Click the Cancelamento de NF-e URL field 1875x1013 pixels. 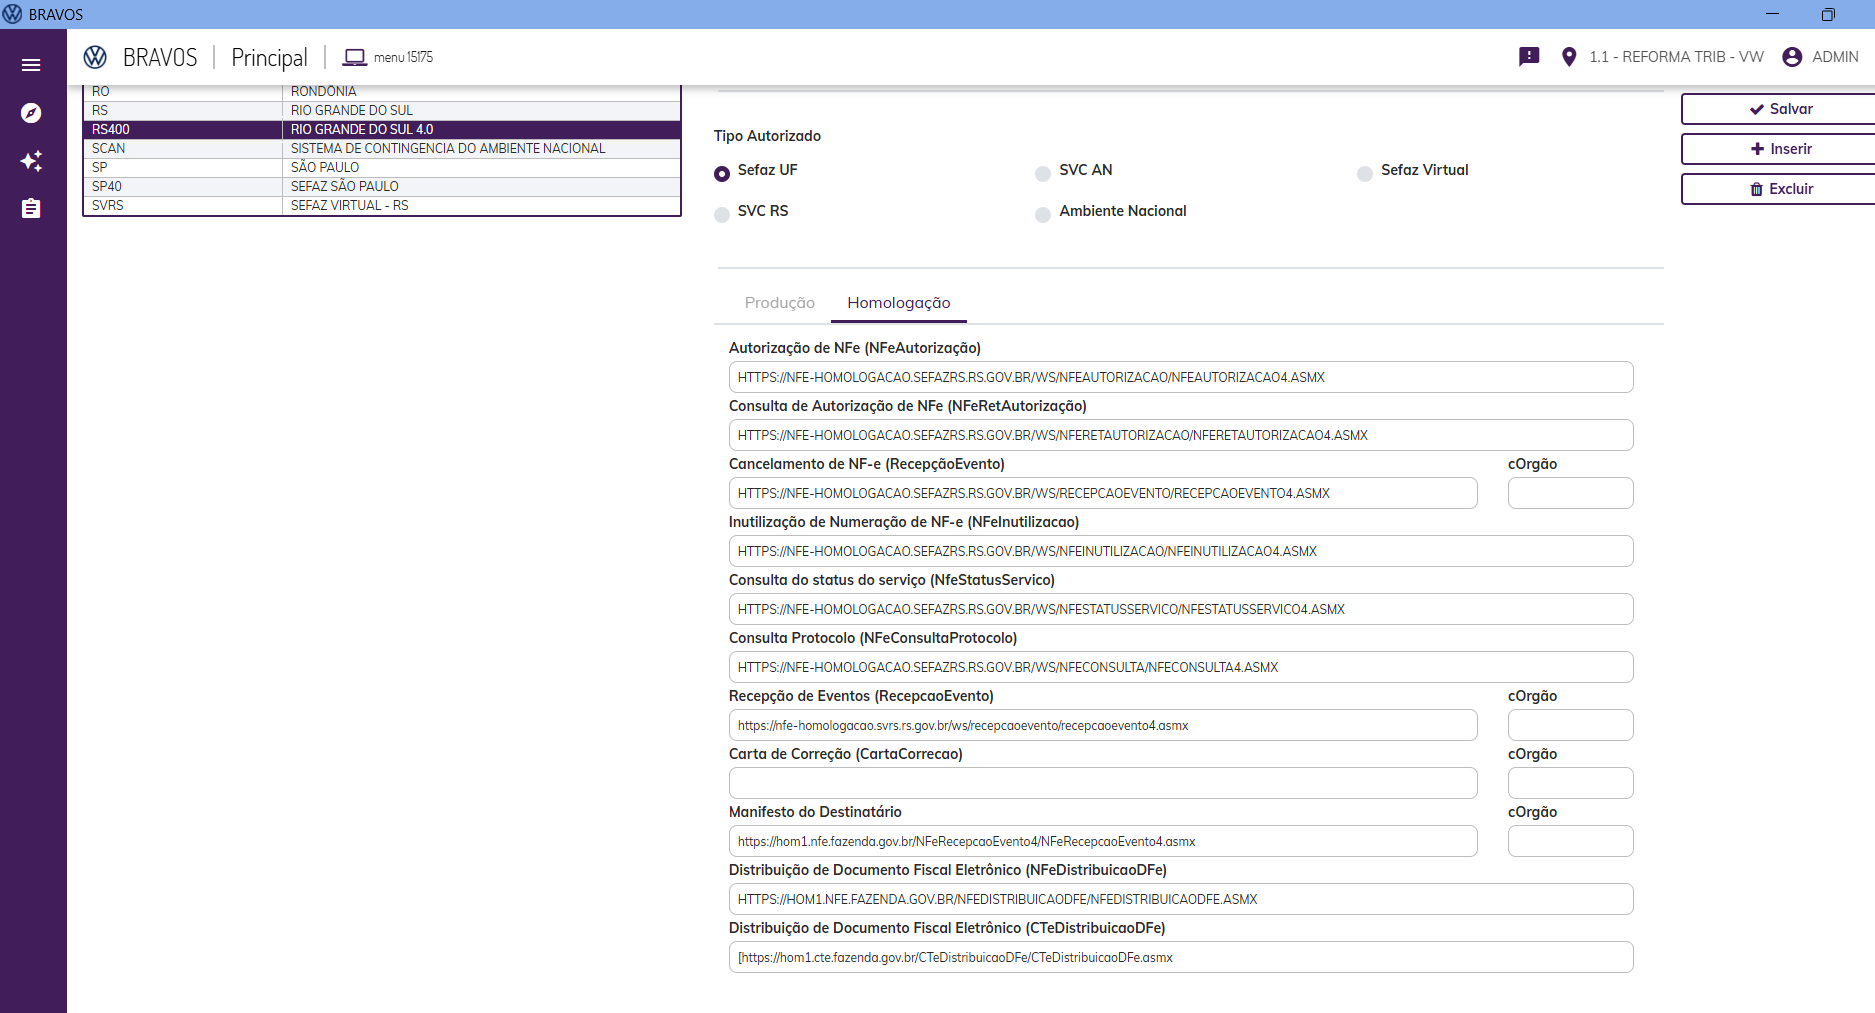pos(1103,493)
